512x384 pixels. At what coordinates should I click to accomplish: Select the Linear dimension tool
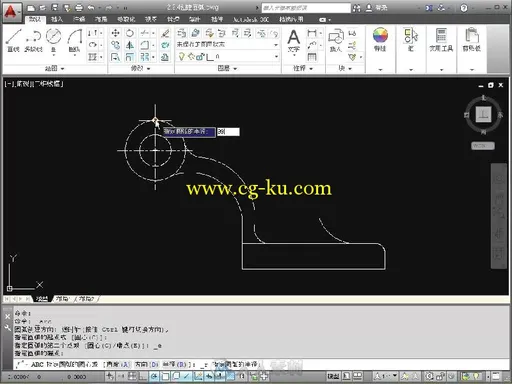pyautogui.click(x=312, y=33)
